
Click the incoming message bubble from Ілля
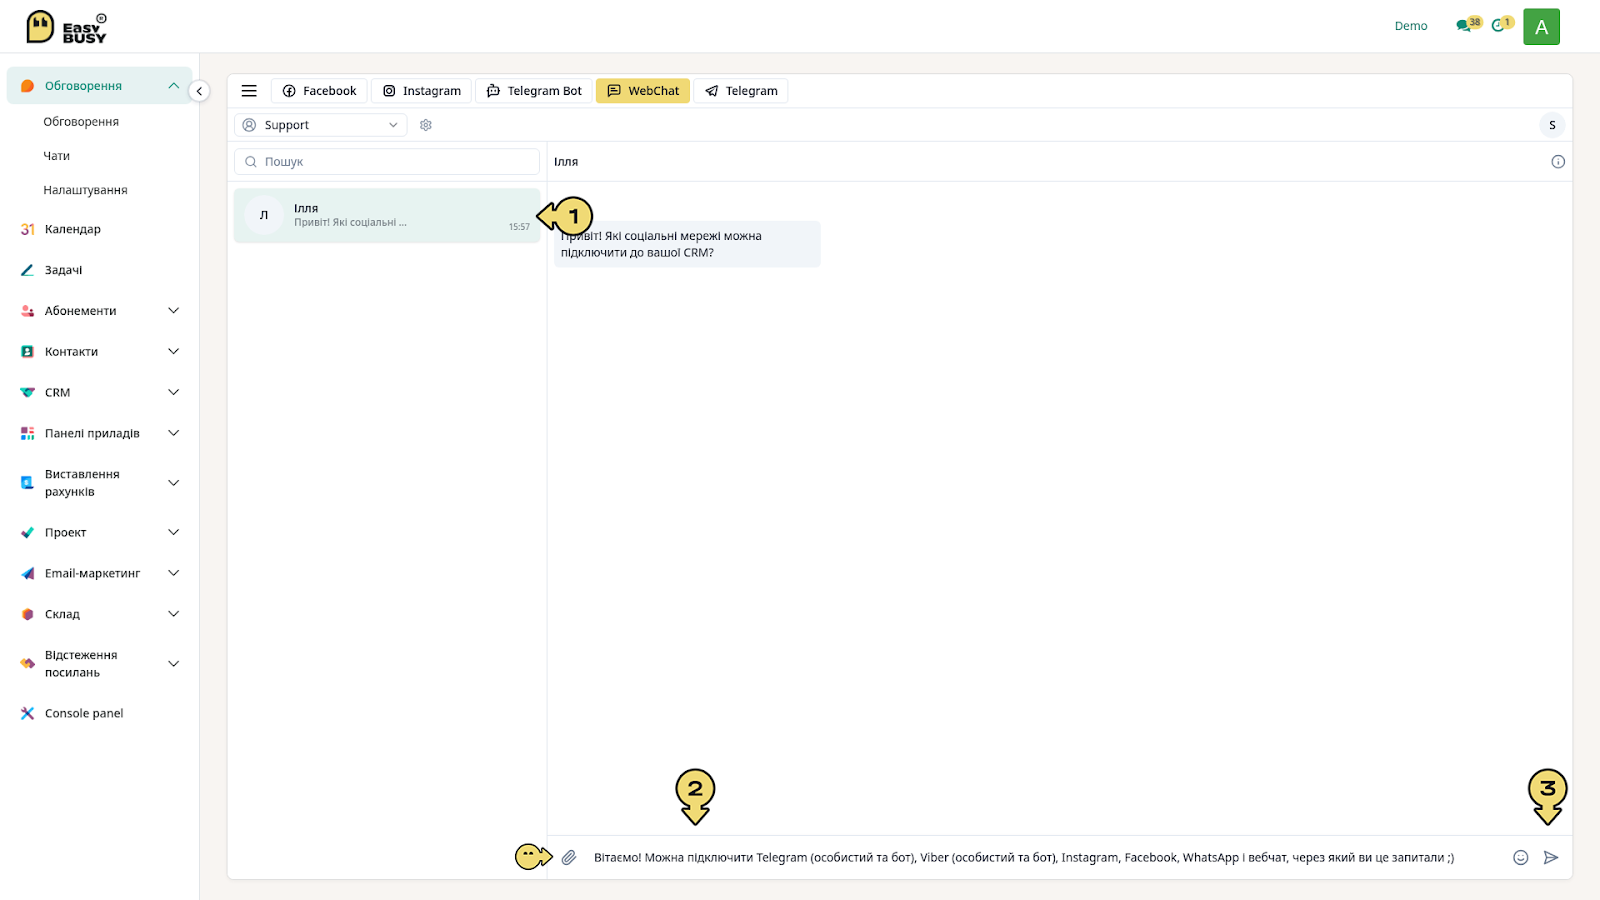tap(687, 244)
